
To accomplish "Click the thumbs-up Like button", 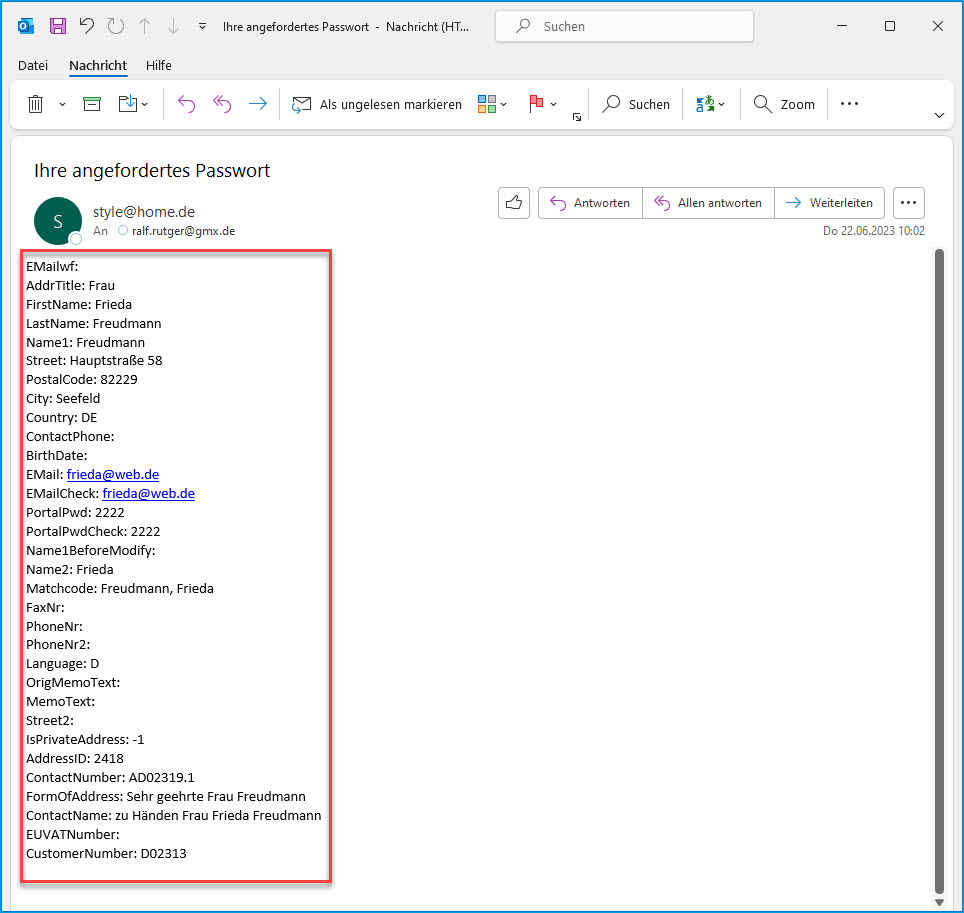I will pos(514,203).
